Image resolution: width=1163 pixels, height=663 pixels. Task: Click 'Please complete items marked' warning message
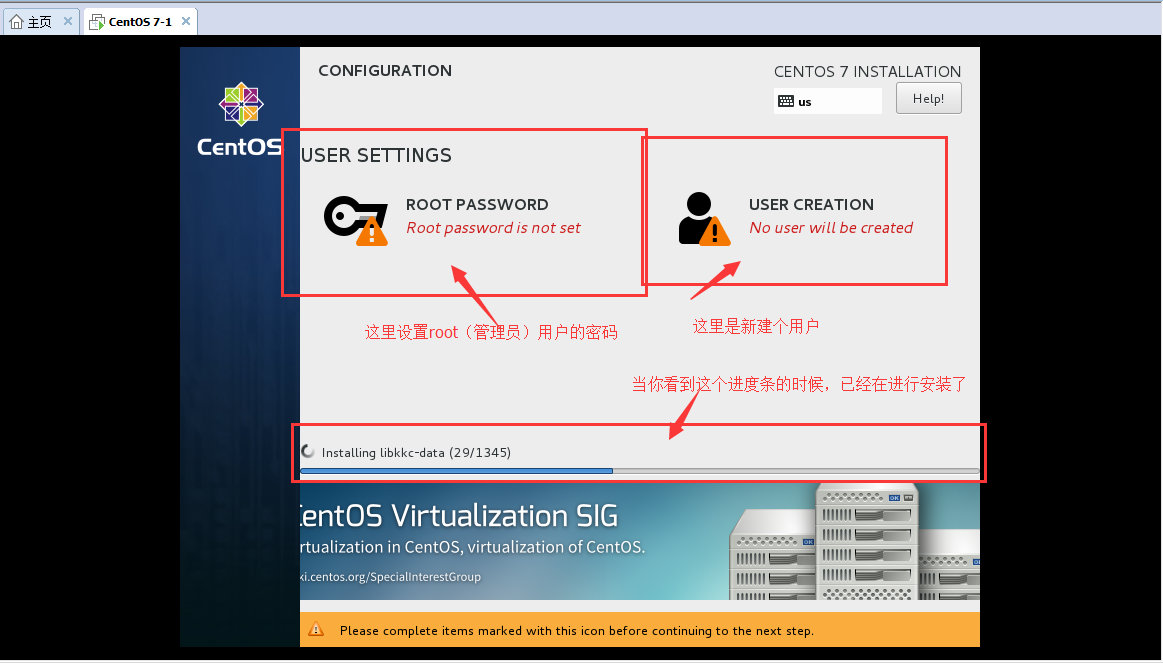coord(576,631)
